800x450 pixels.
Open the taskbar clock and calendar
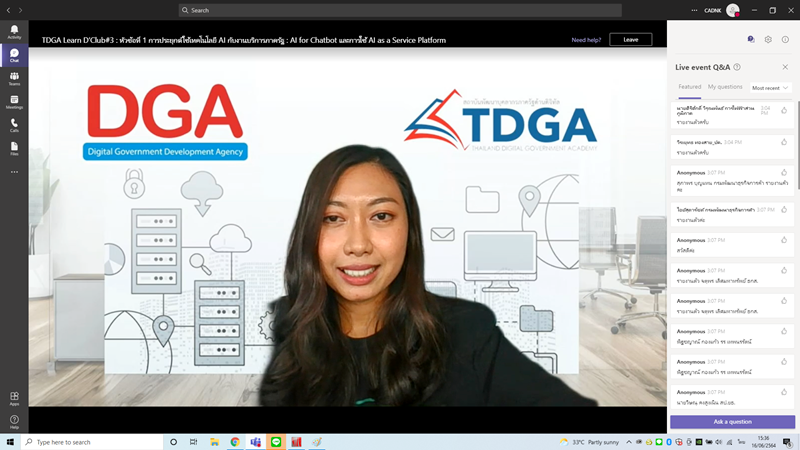click(x=763, y=442)
